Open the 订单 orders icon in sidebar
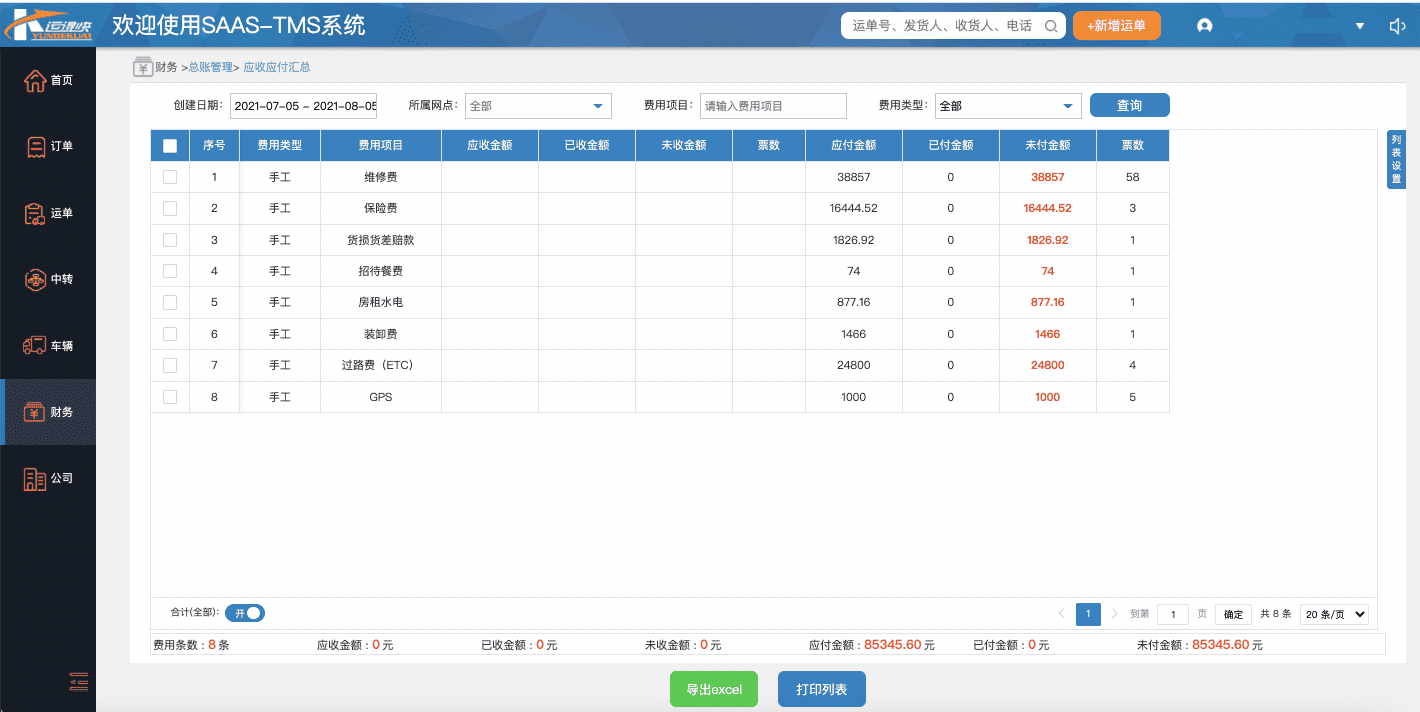This screenshot has width=1420, height=712. tap(35, 146)
